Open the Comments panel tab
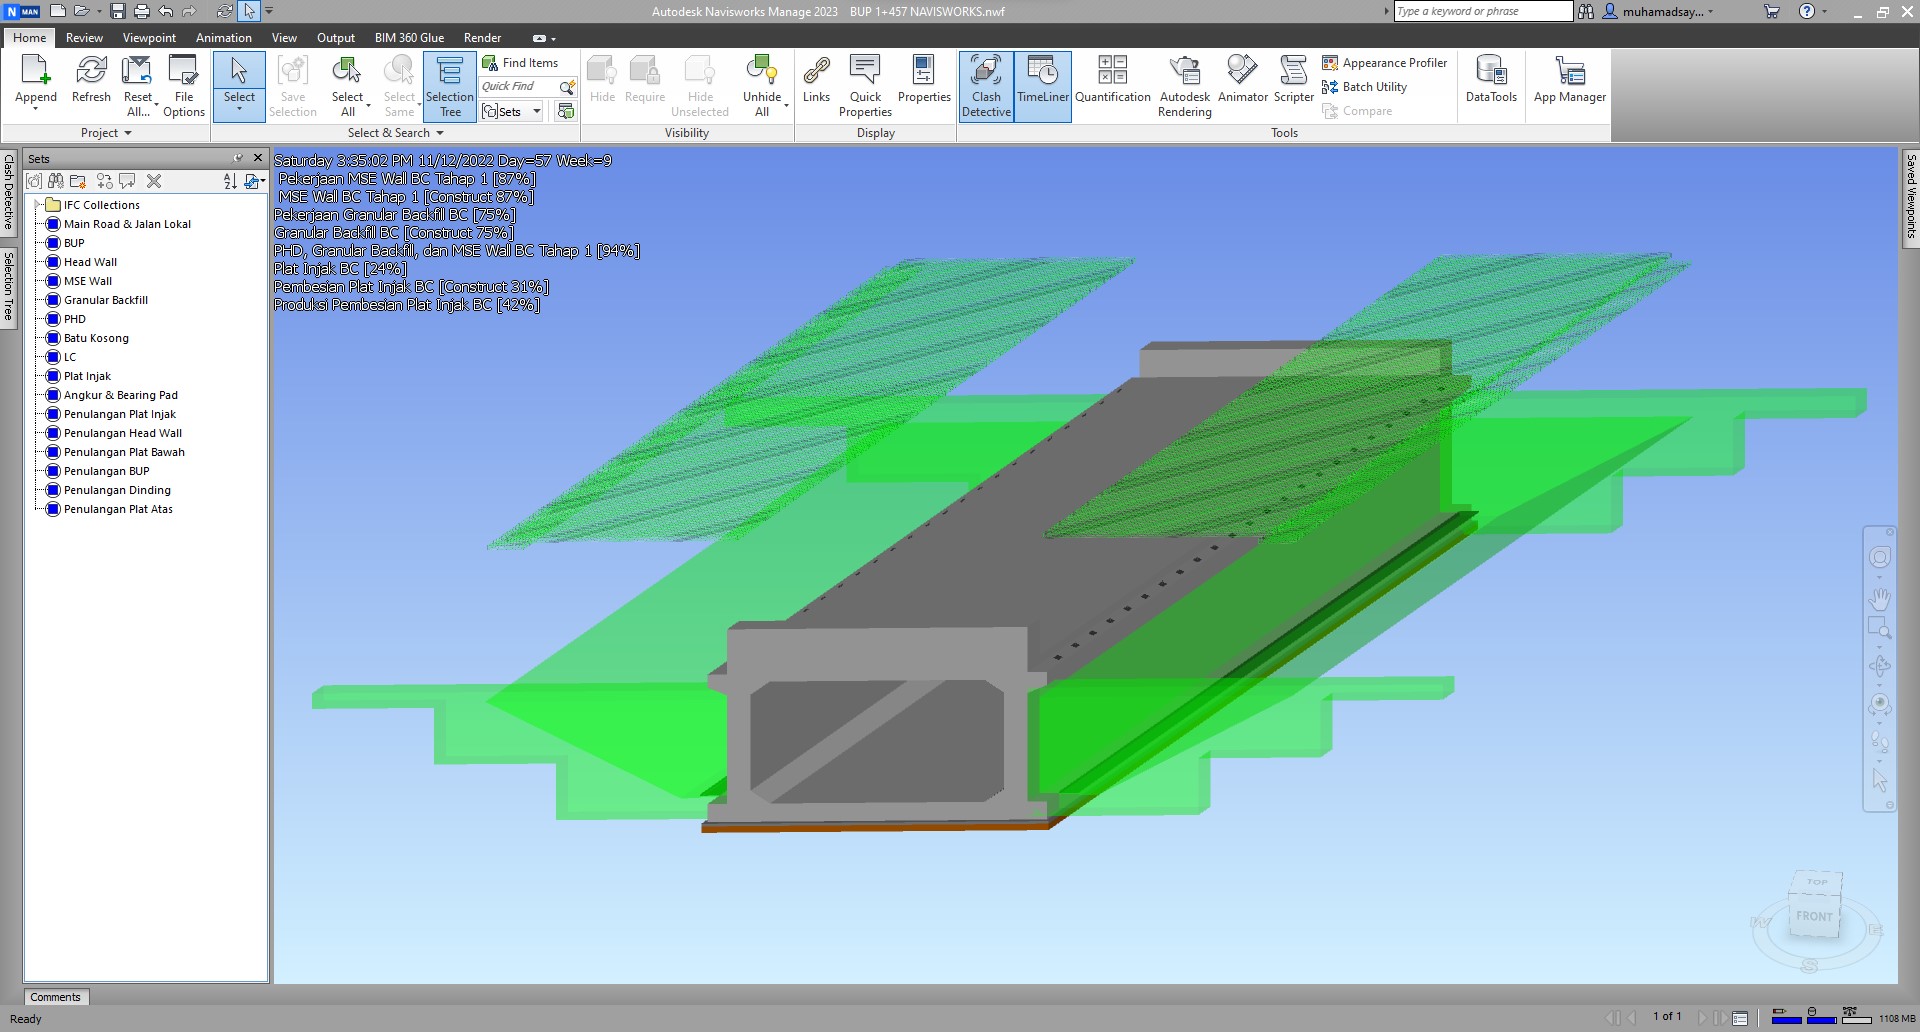 click(x=55, y=997)
